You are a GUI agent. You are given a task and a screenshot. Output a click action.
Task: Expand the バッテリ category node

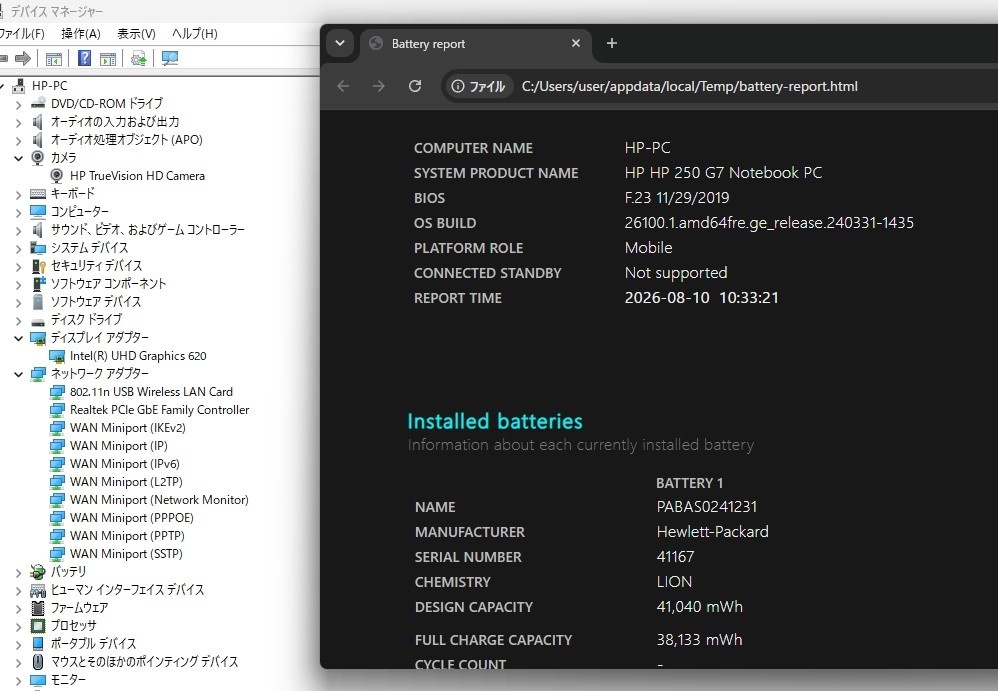click(x=18, y=573)
